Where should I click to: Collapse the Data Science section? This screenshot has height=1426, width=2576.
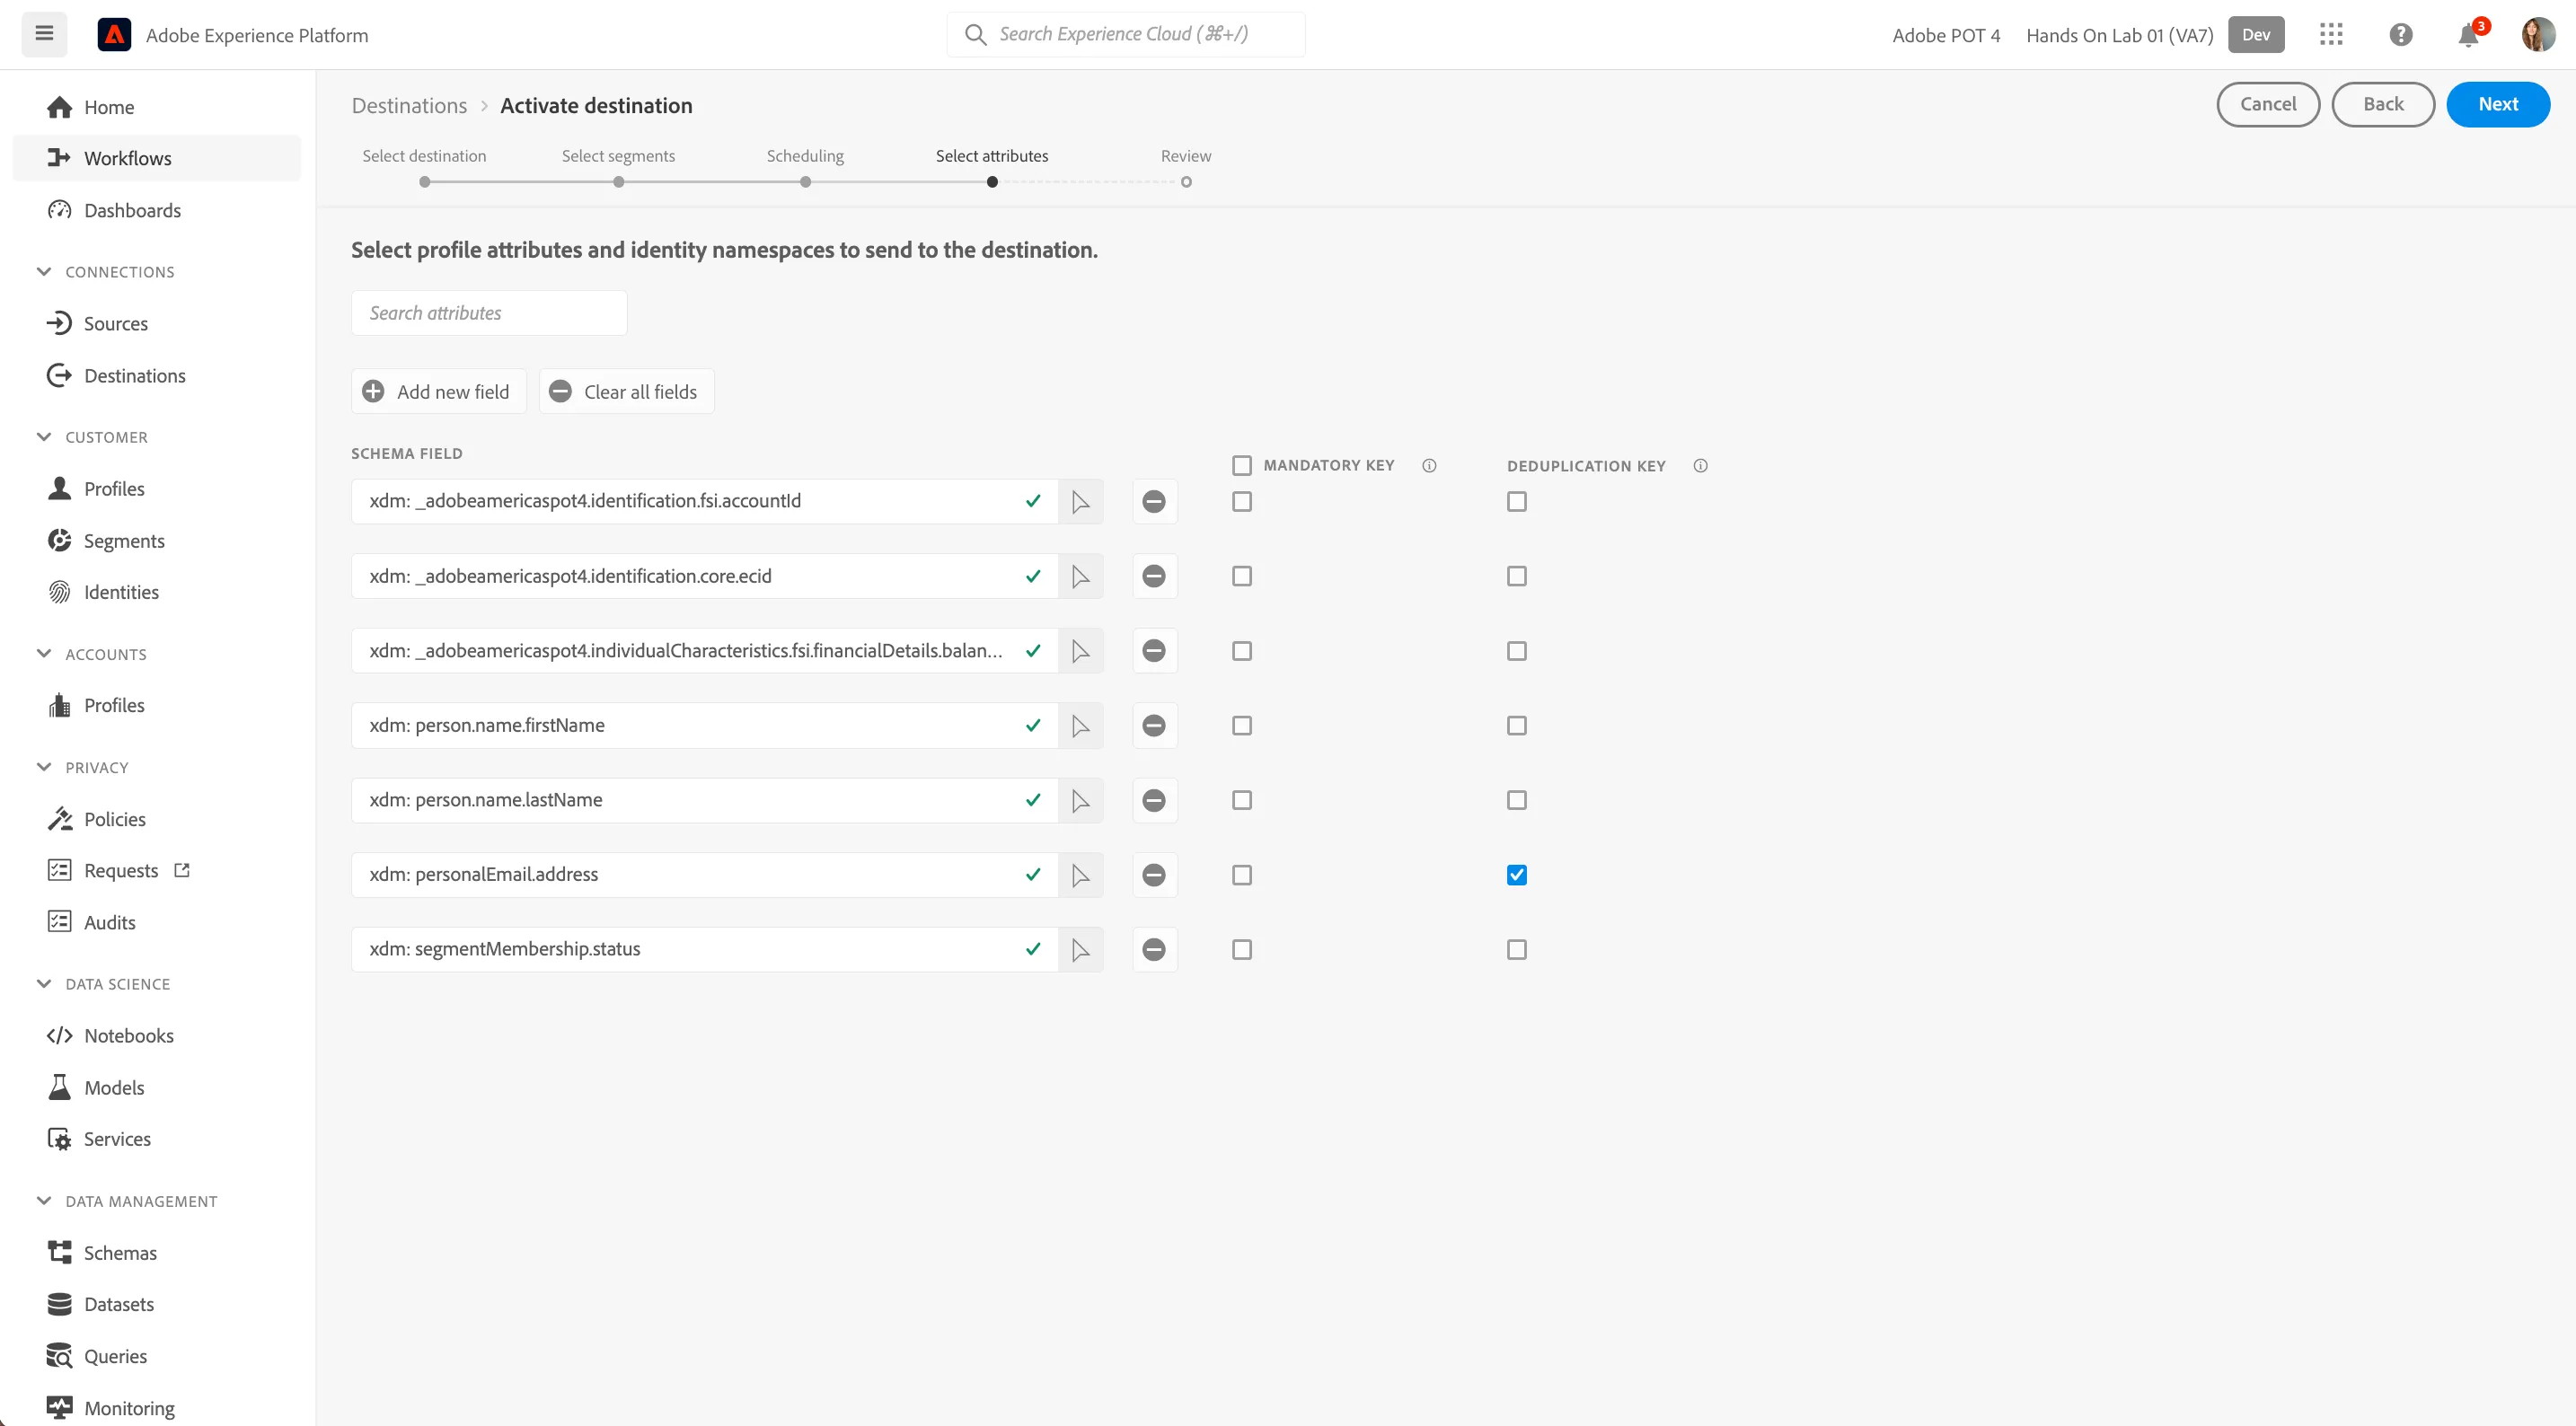[x=44, y=983]
